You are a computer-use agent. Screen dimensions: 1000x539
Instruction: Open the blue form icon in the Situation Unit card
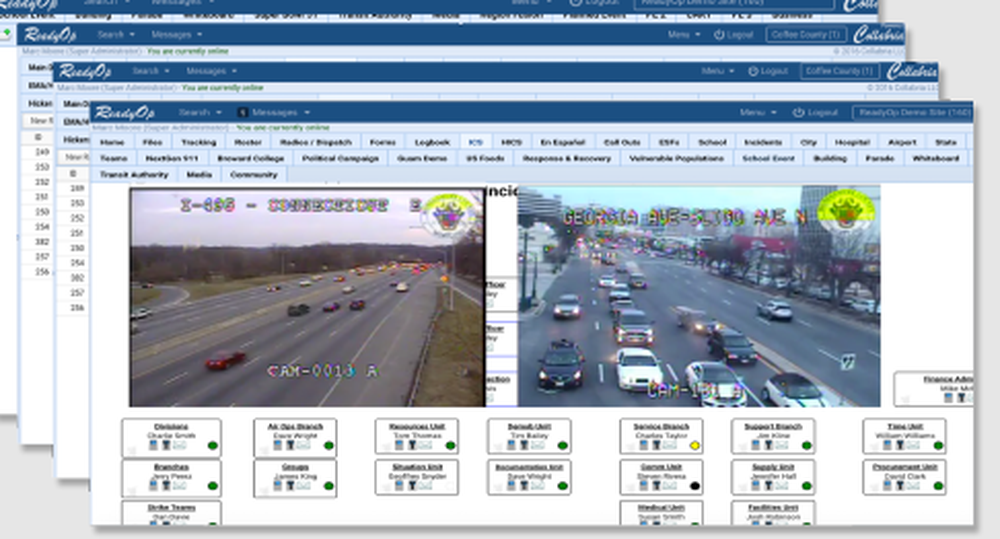[399, 485]
